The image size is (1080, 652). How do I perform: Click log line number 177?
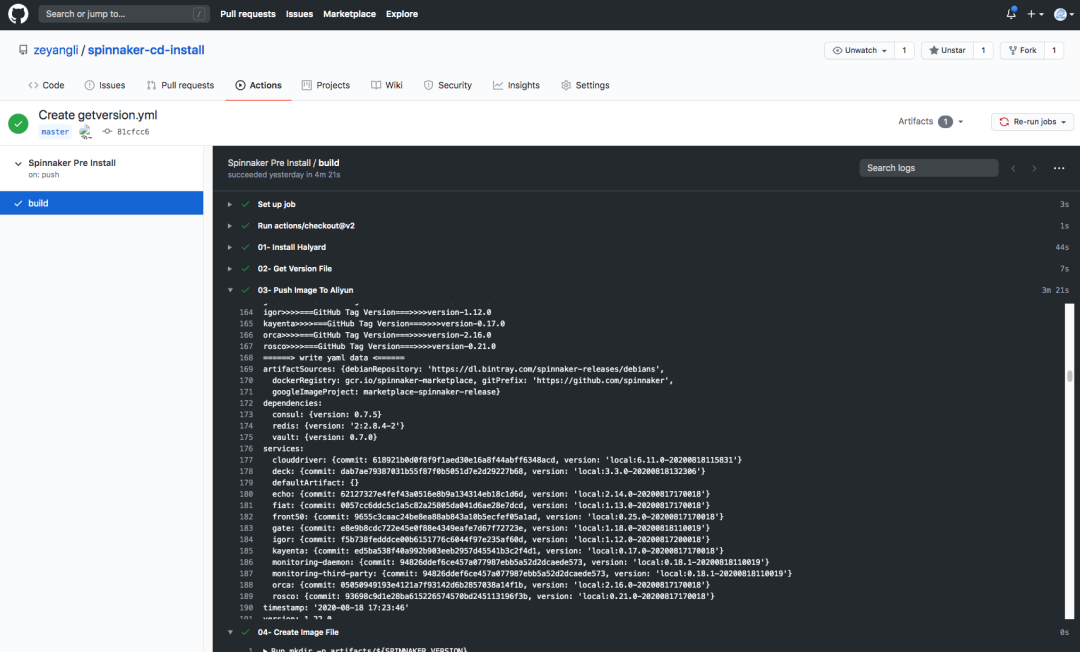click(x=246, y=460)
